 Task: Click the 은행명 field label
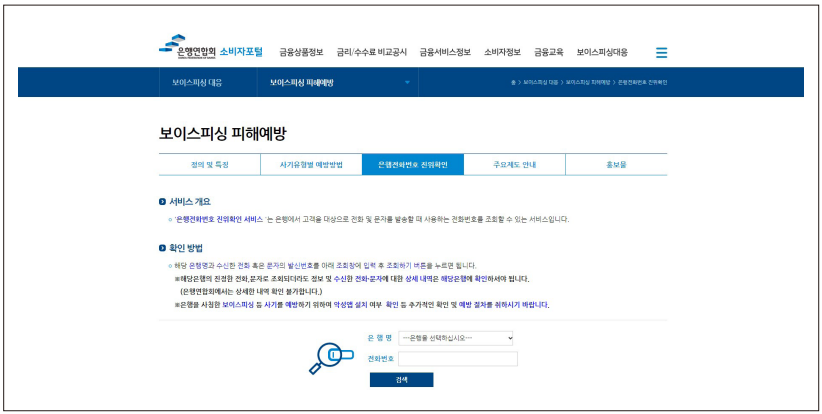(x=380, y=338)
